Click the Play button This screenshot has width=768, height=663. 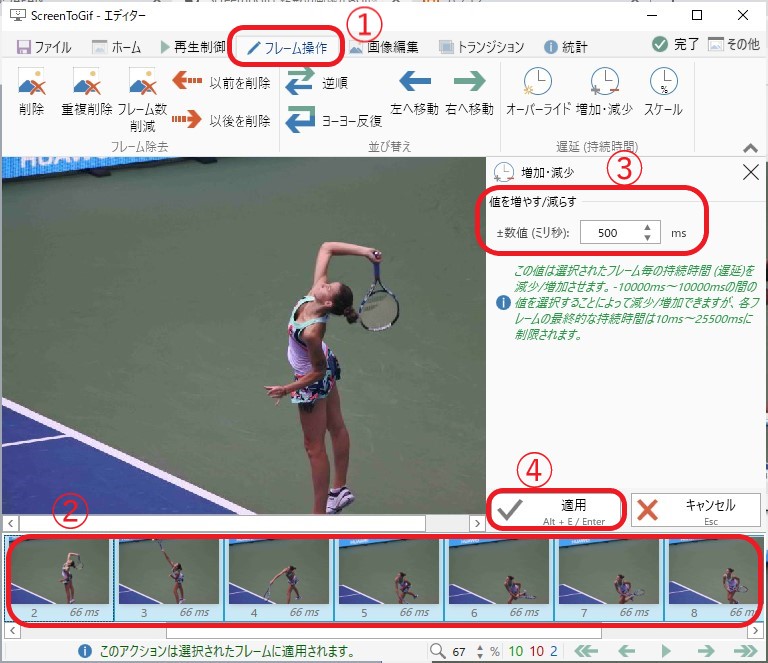click(x=666, y=651)
